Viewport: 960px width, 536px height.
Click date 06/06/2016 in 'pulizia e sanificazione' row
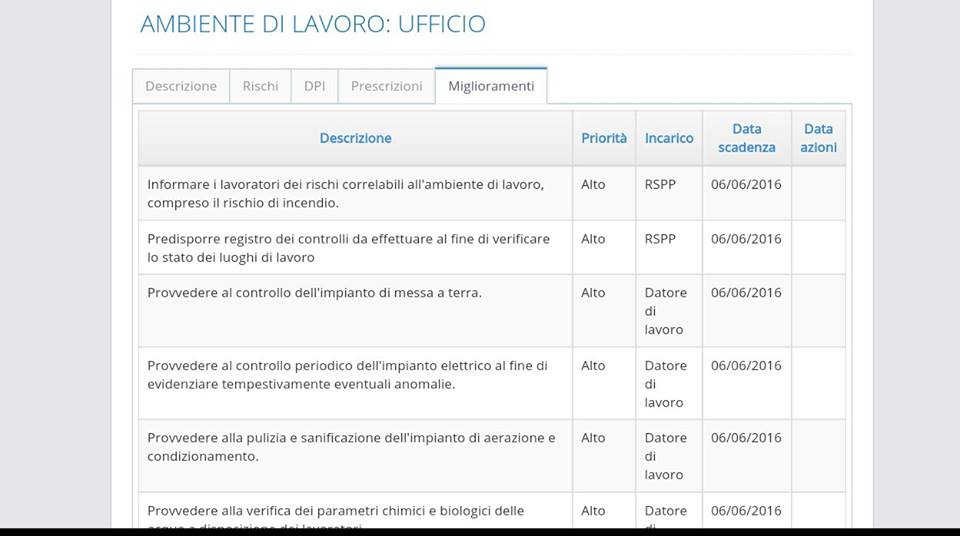point(746,438)
